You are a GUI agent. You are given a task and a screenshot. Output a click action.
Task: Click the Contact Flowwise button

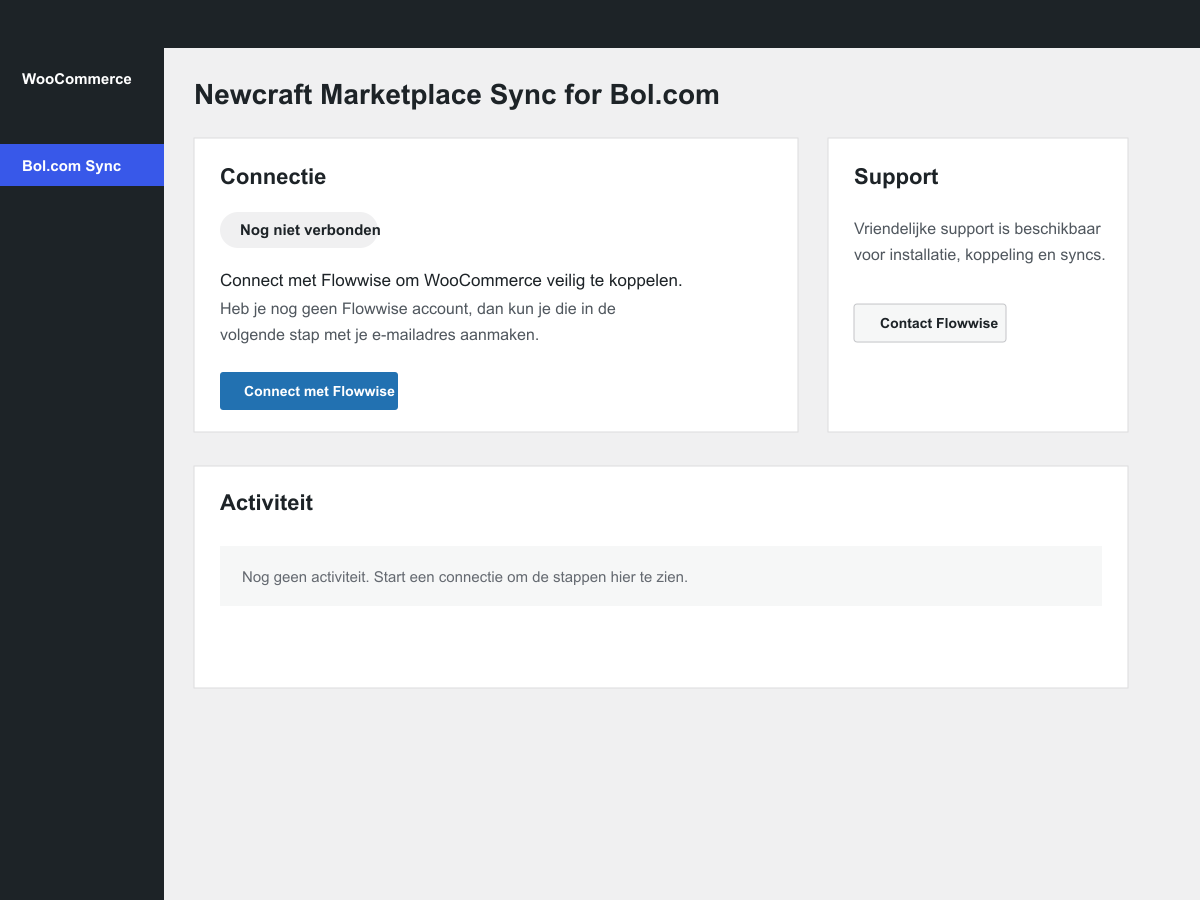coord(930,323)
